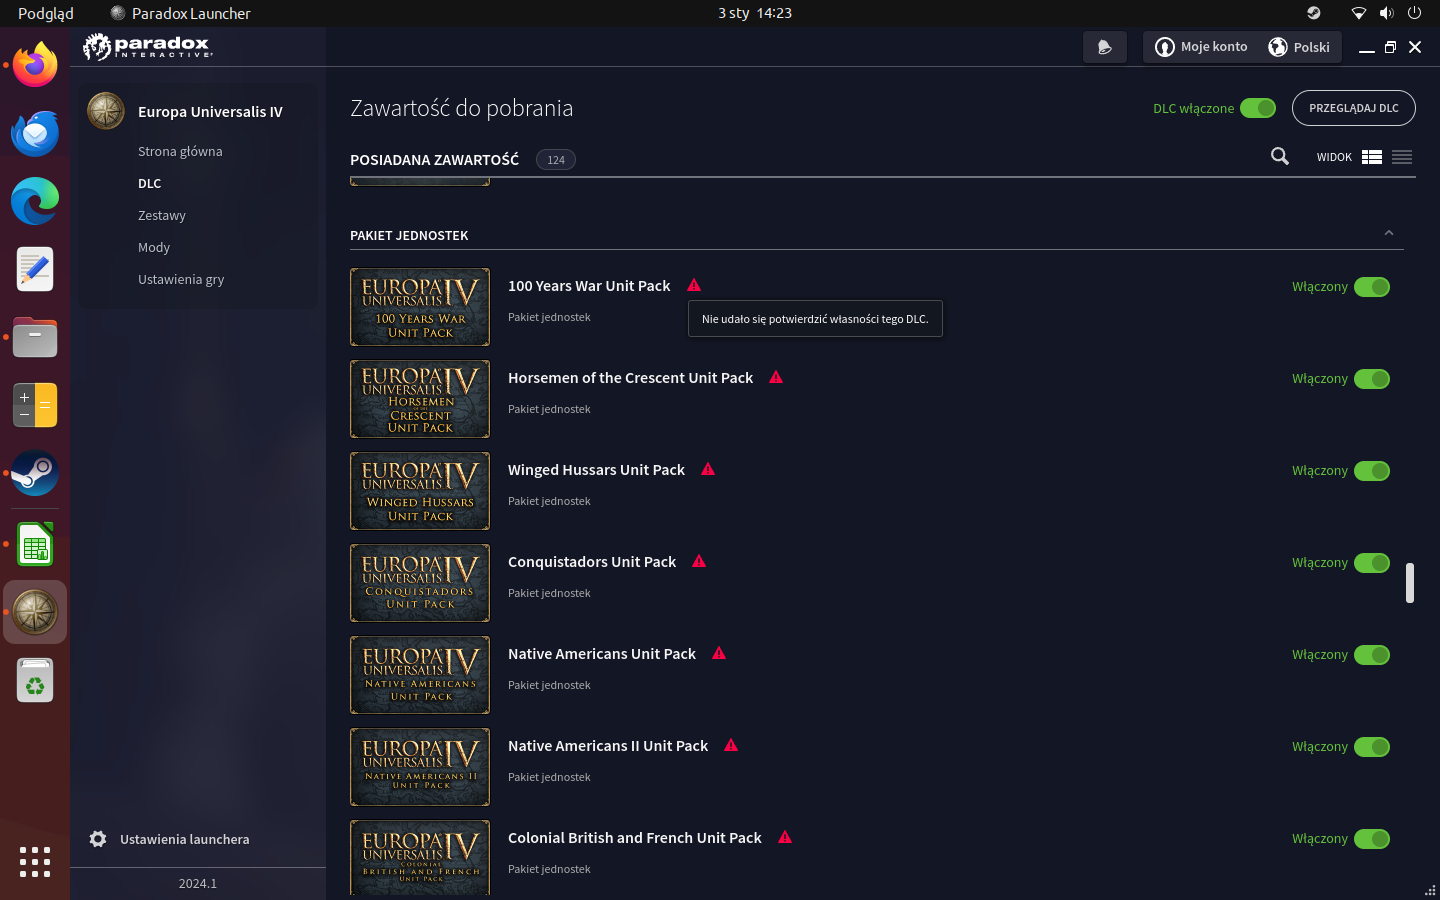This screenshot has height=900, width=1440.
Task: Click warning icon beside Native Americans II Unit Pack
Action: [x=731, y=745]
